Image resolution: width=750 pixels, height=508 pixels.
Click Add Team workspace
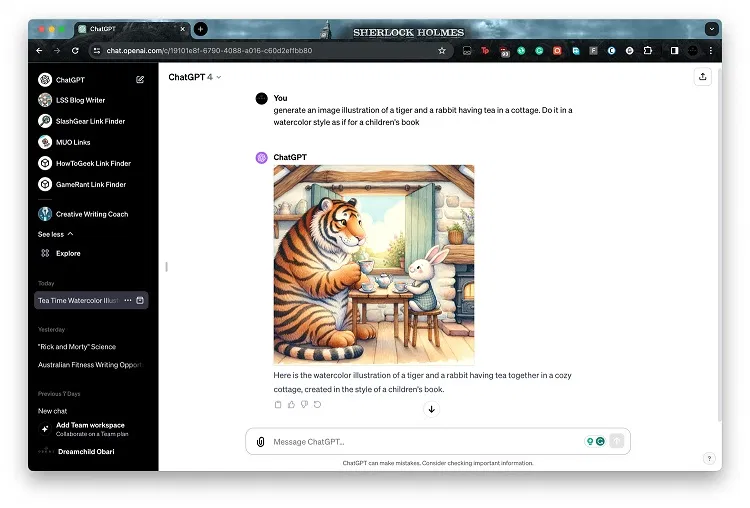pos(90,425)
